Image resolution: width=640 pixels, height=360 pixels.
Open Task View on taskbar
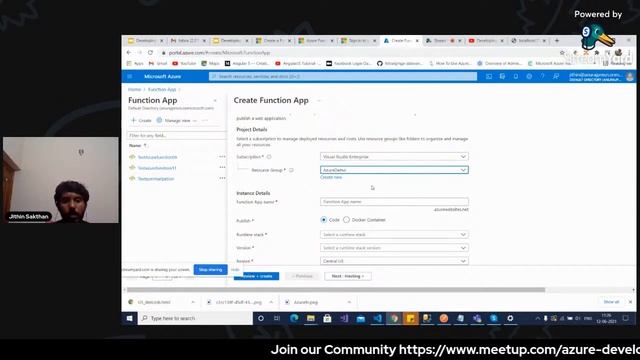[277, 318]
